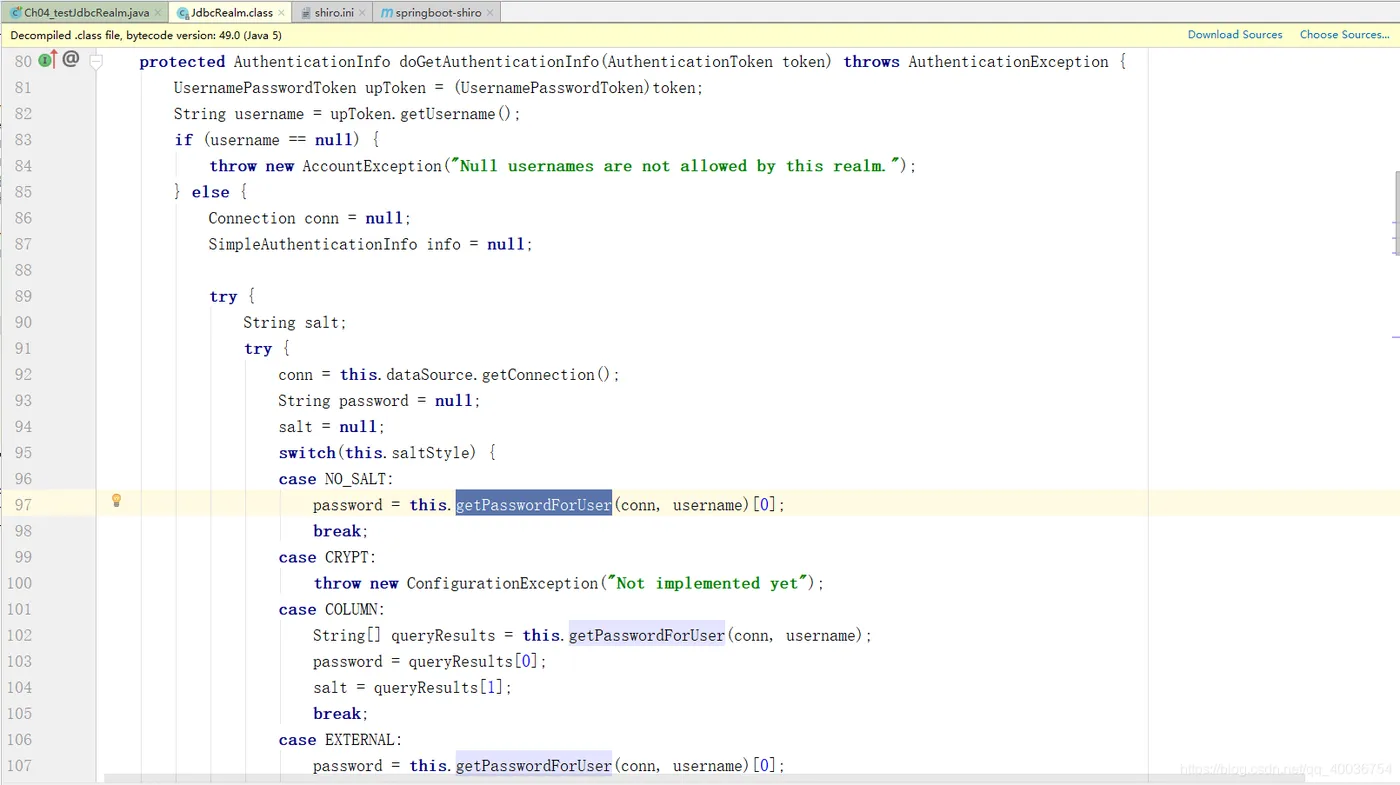
Task: Click the doGetAuthenticationInfo method name
Action: click(x=498, y=62)
